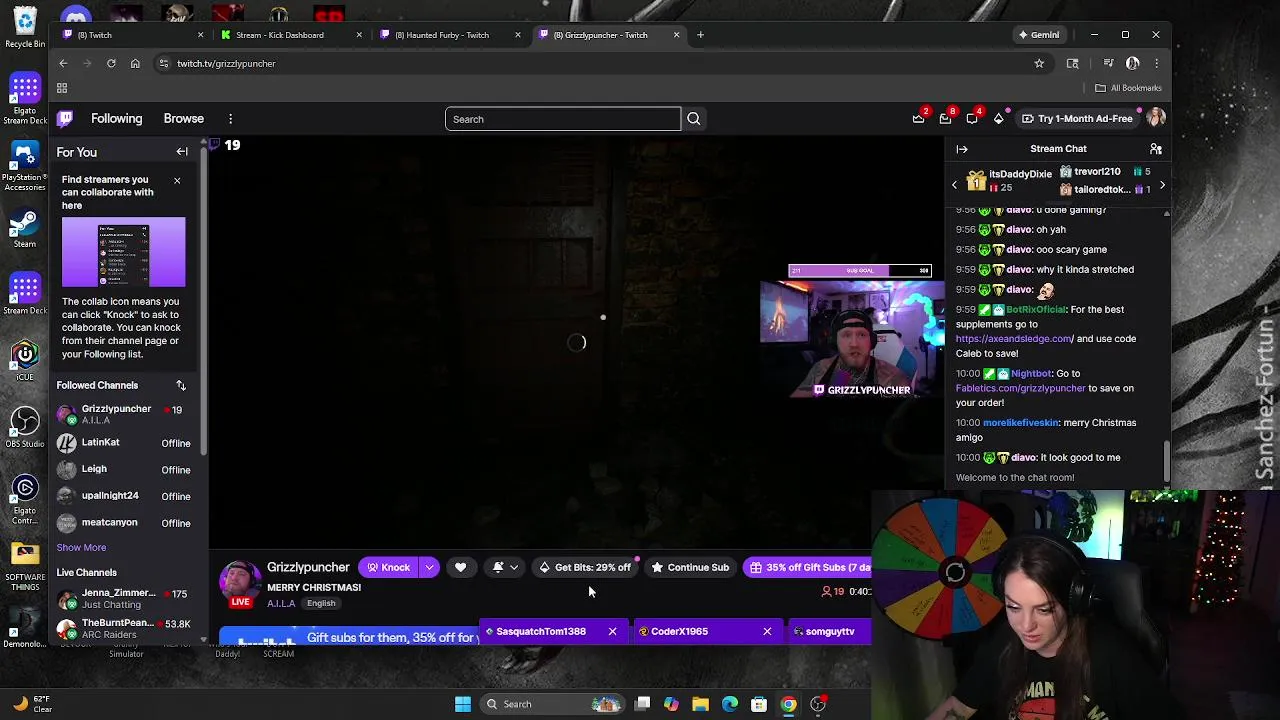Bookmark this page with the star icon

click(x=1039, y=63)
